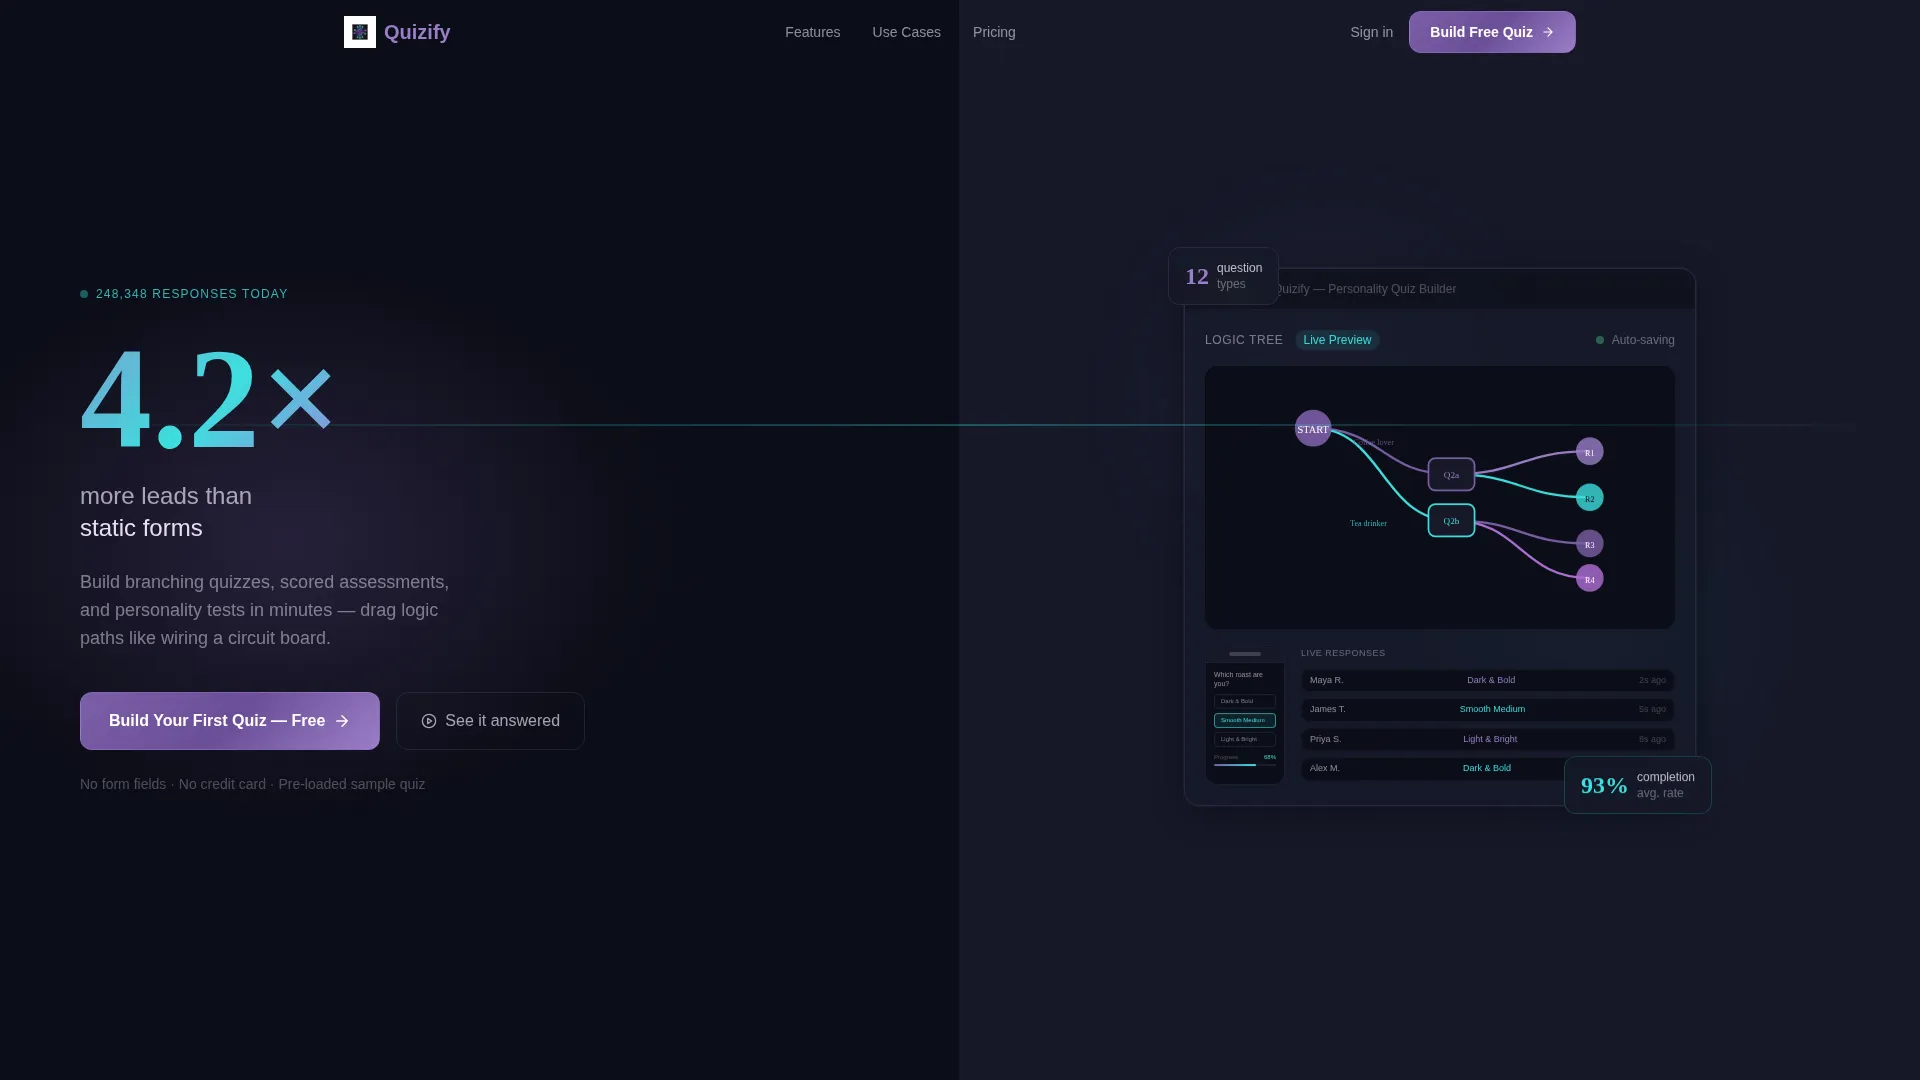Click the 248,348 responses today label
Image resolution: width=1920 pixels, height=1080 pixels.
(x=184, y=294)
